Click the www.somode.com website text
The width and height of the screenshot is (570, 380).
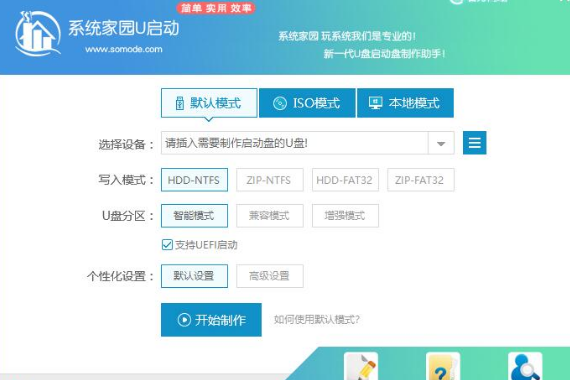coord(124,49)
